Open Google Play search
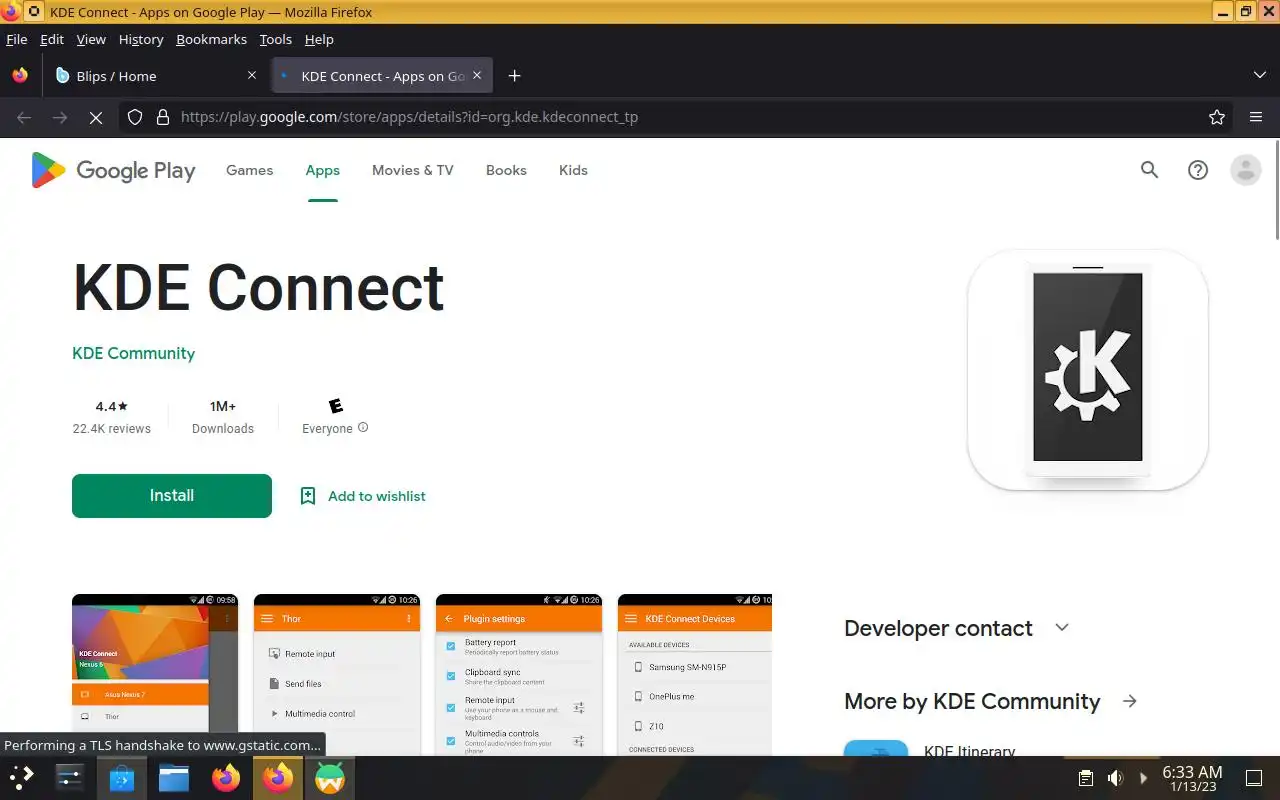The width and height of the screenshot is (1280, 800). click(x=1149, y=170)
